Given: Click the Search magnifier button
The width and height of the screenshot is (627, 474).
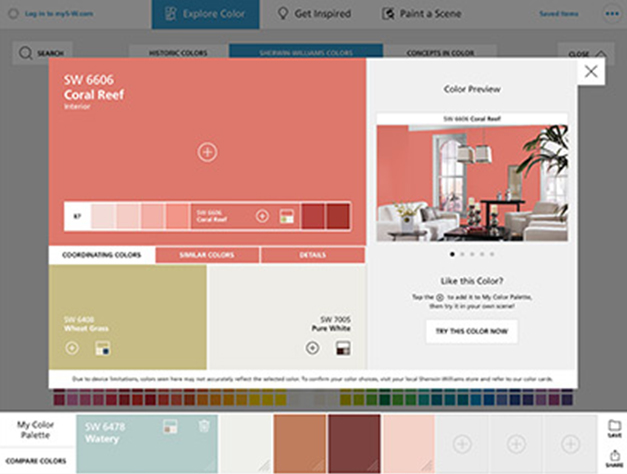Looking at the screenshot, I should tap(42, 53).
